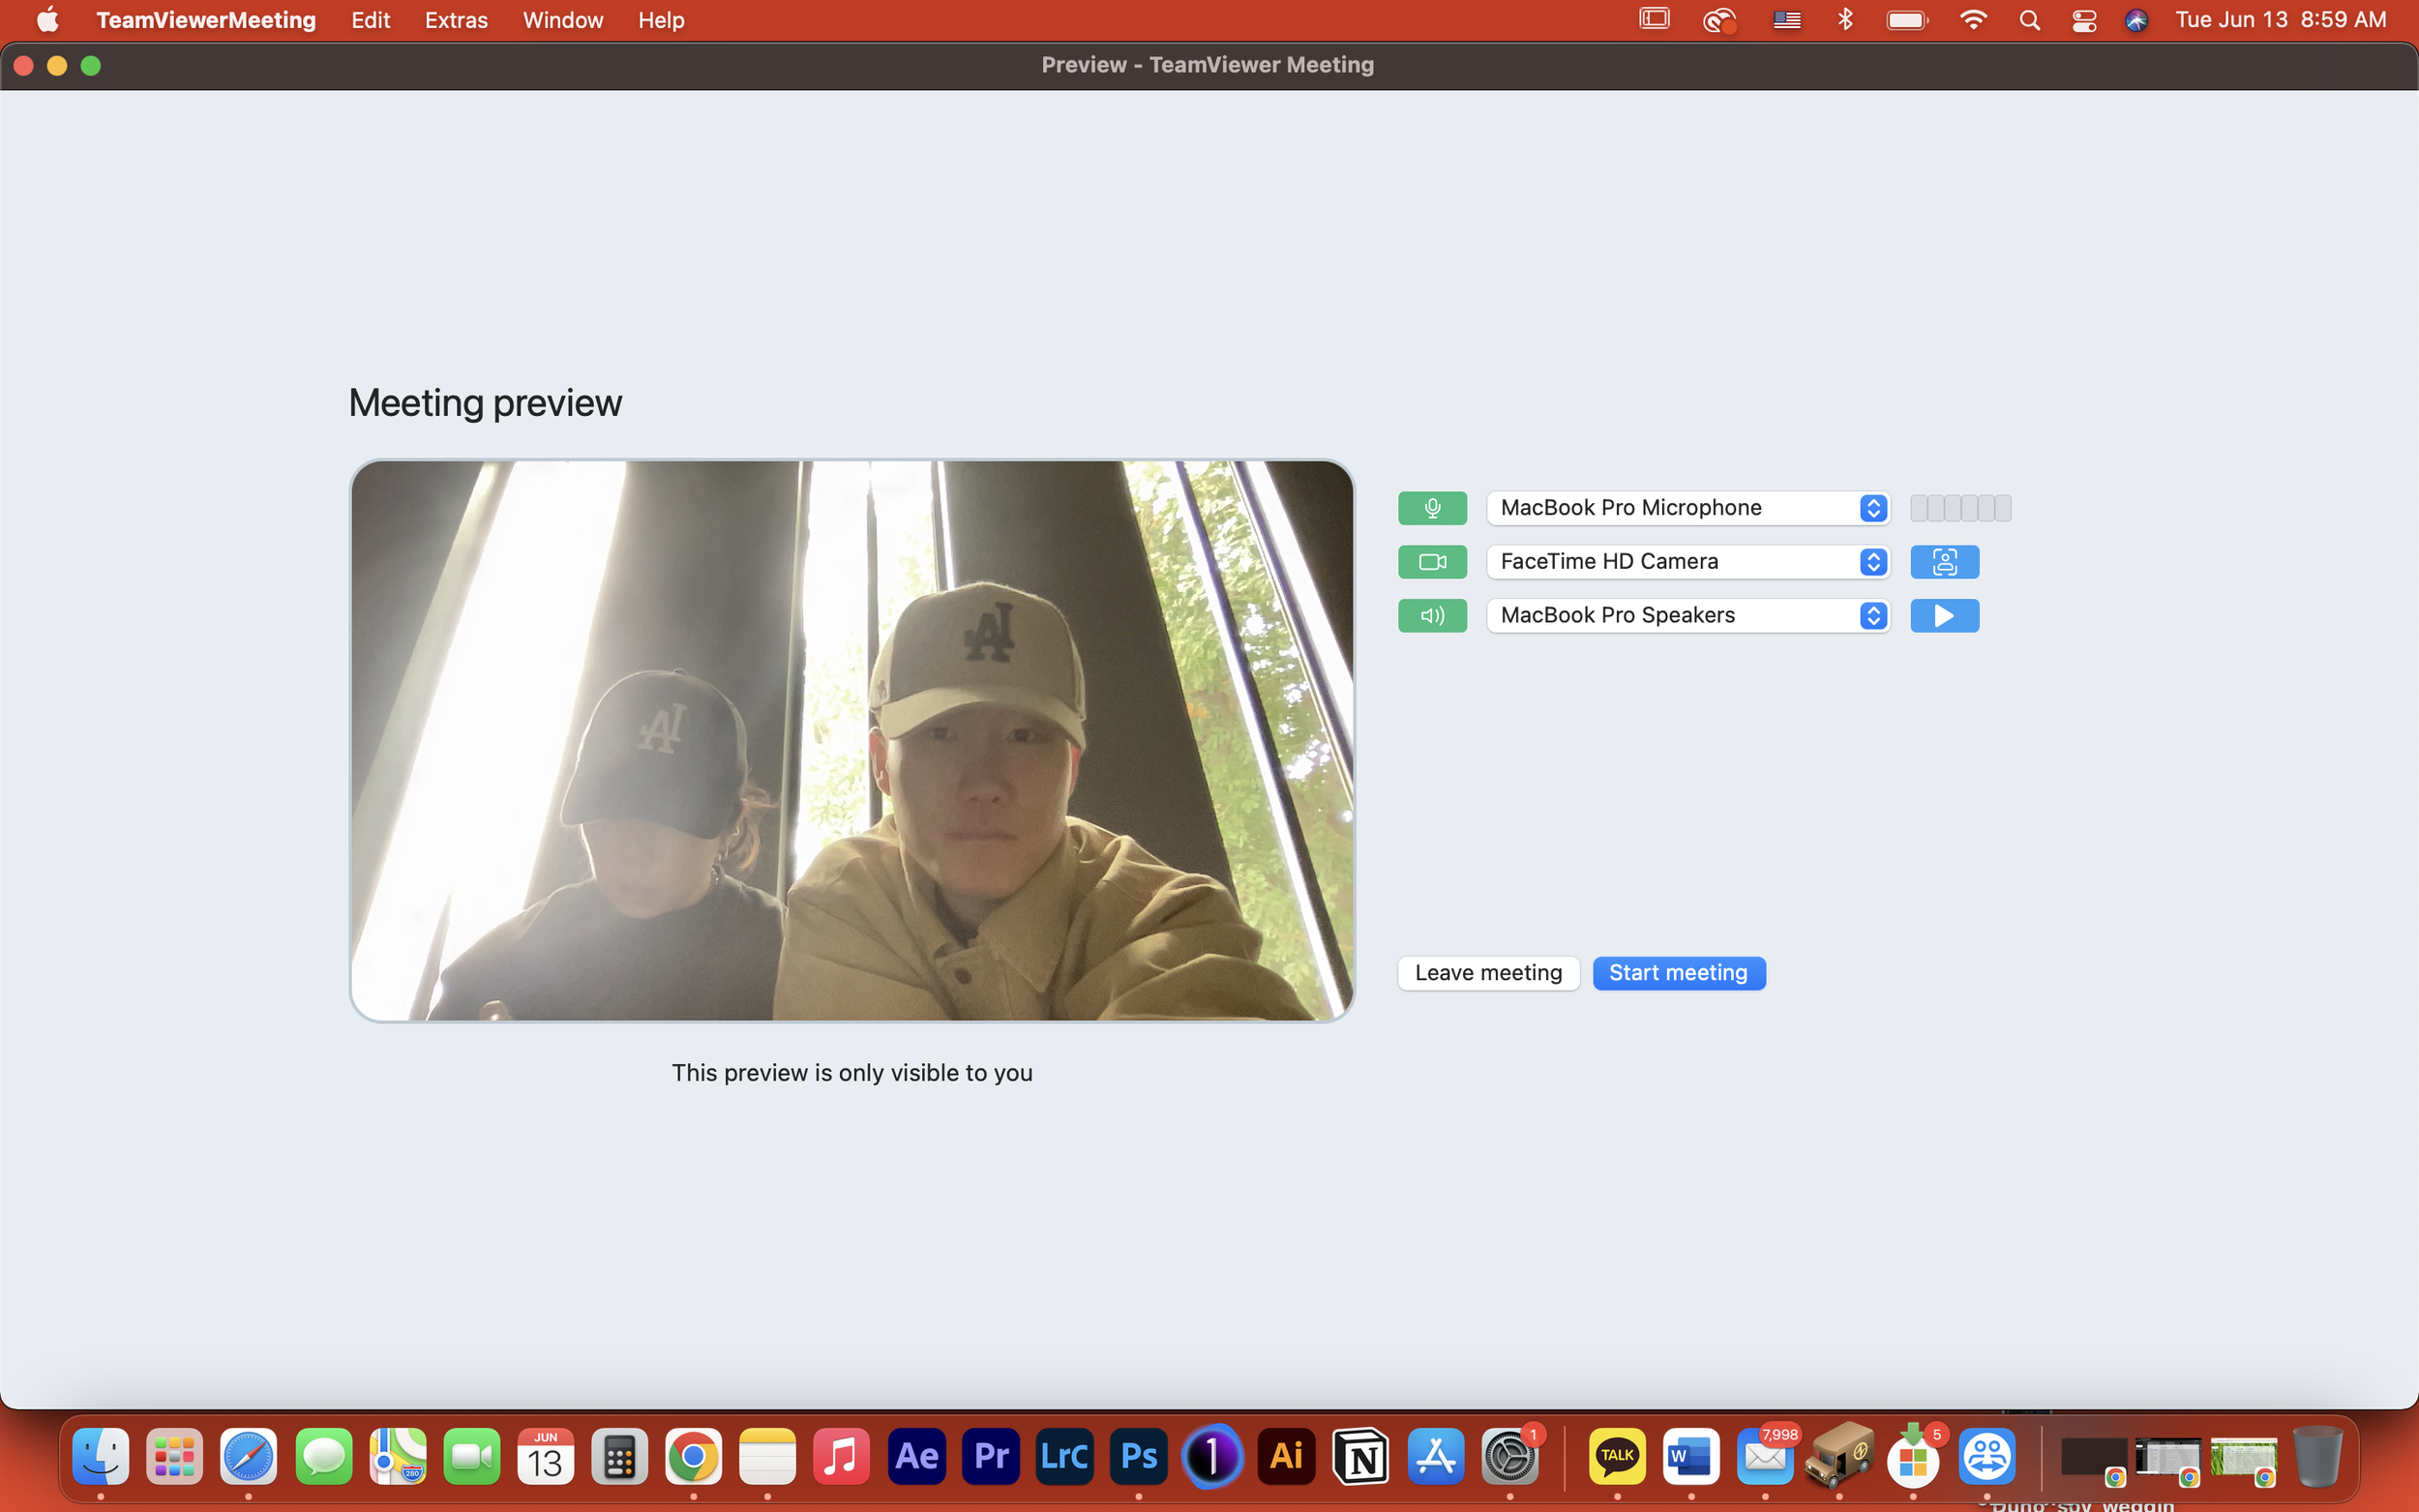Open Notes from the dock
The width and height of the screenshot is (2419, 1512).
tap(767, 1456)
